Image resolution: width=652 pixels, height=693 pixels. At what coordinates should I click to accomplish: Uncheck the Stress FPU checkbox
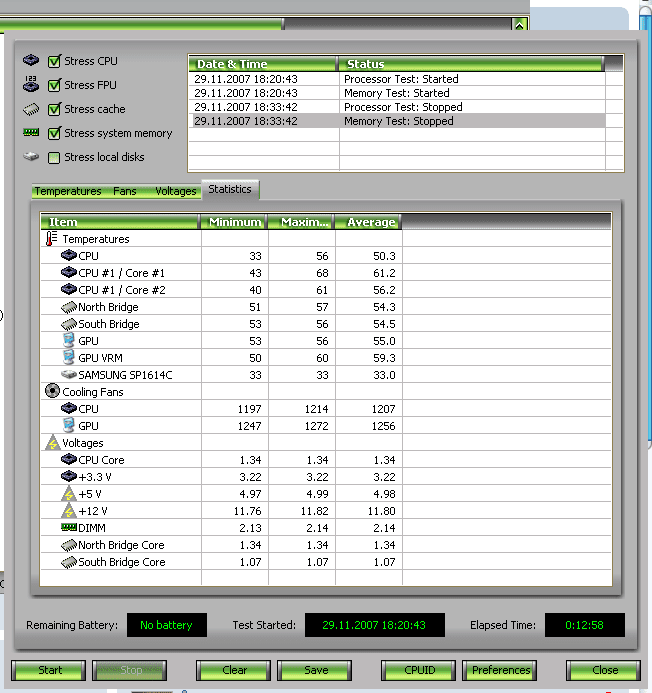coord(54,85)
